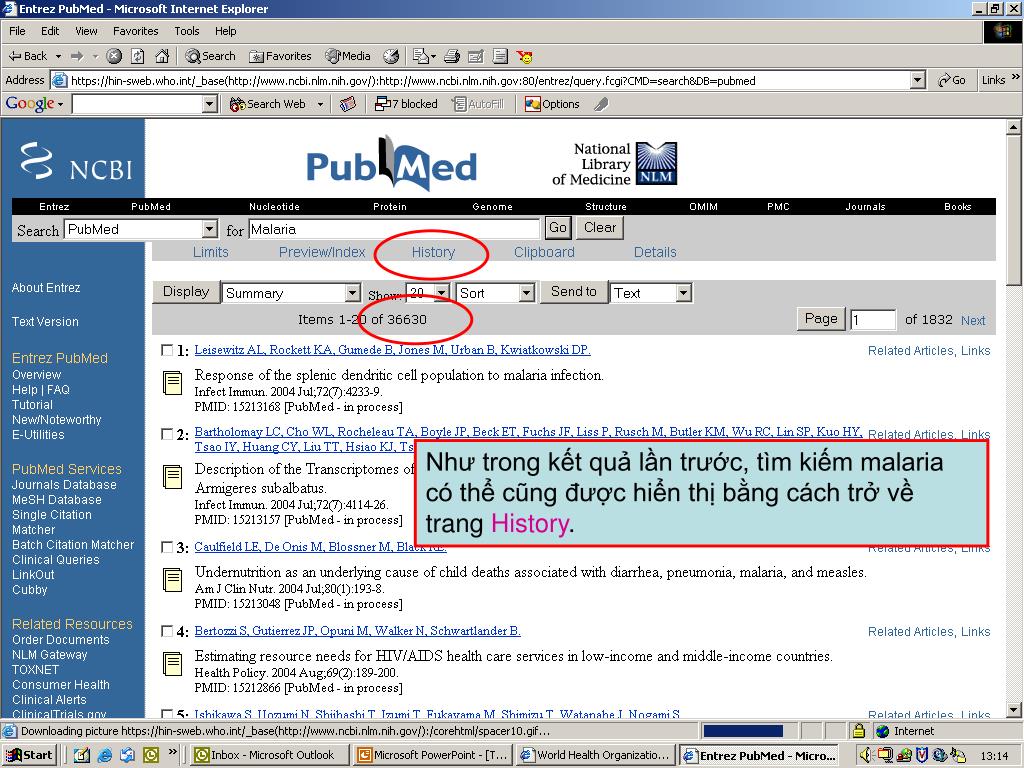Click the NLM National Library of Medicine logo
Image resolution: width=1024 pixels, height=768 pixels.
coord(656,163)
